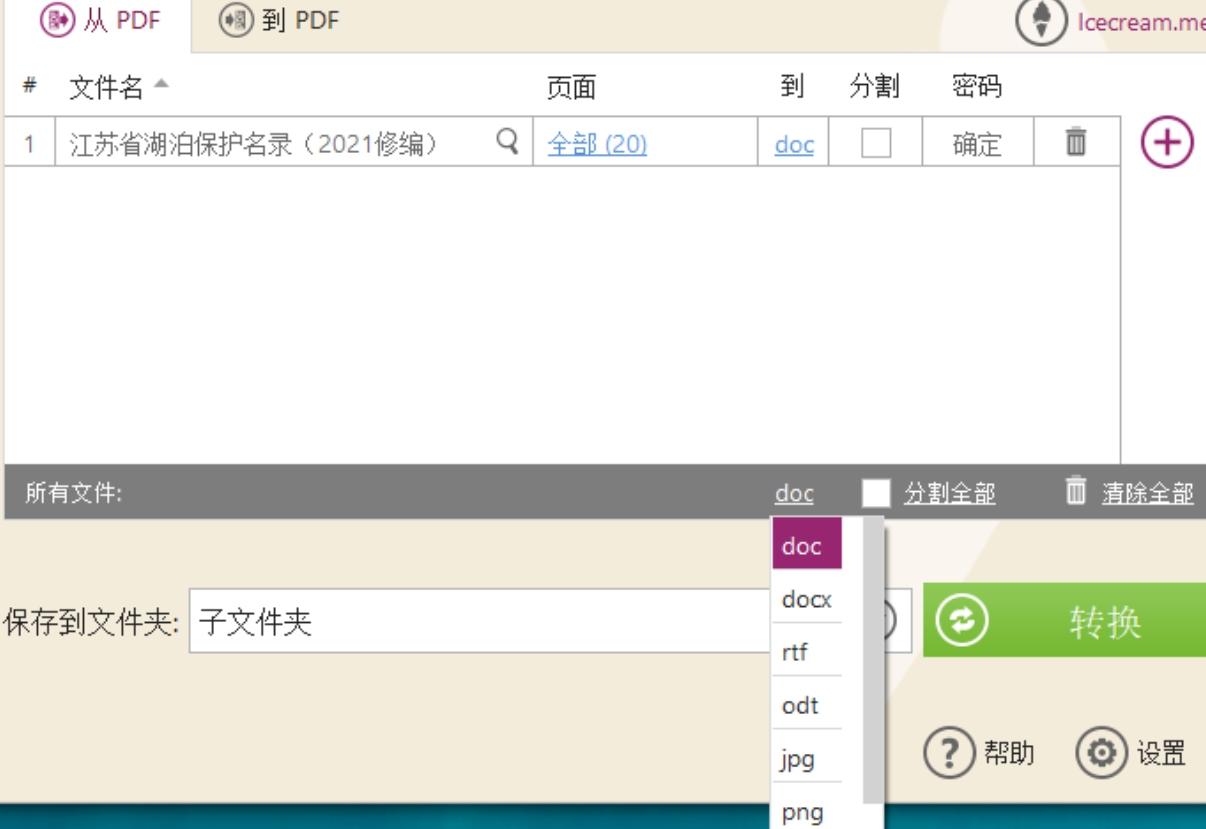
Task: Select odt from the format list
Action: point(807,706)
